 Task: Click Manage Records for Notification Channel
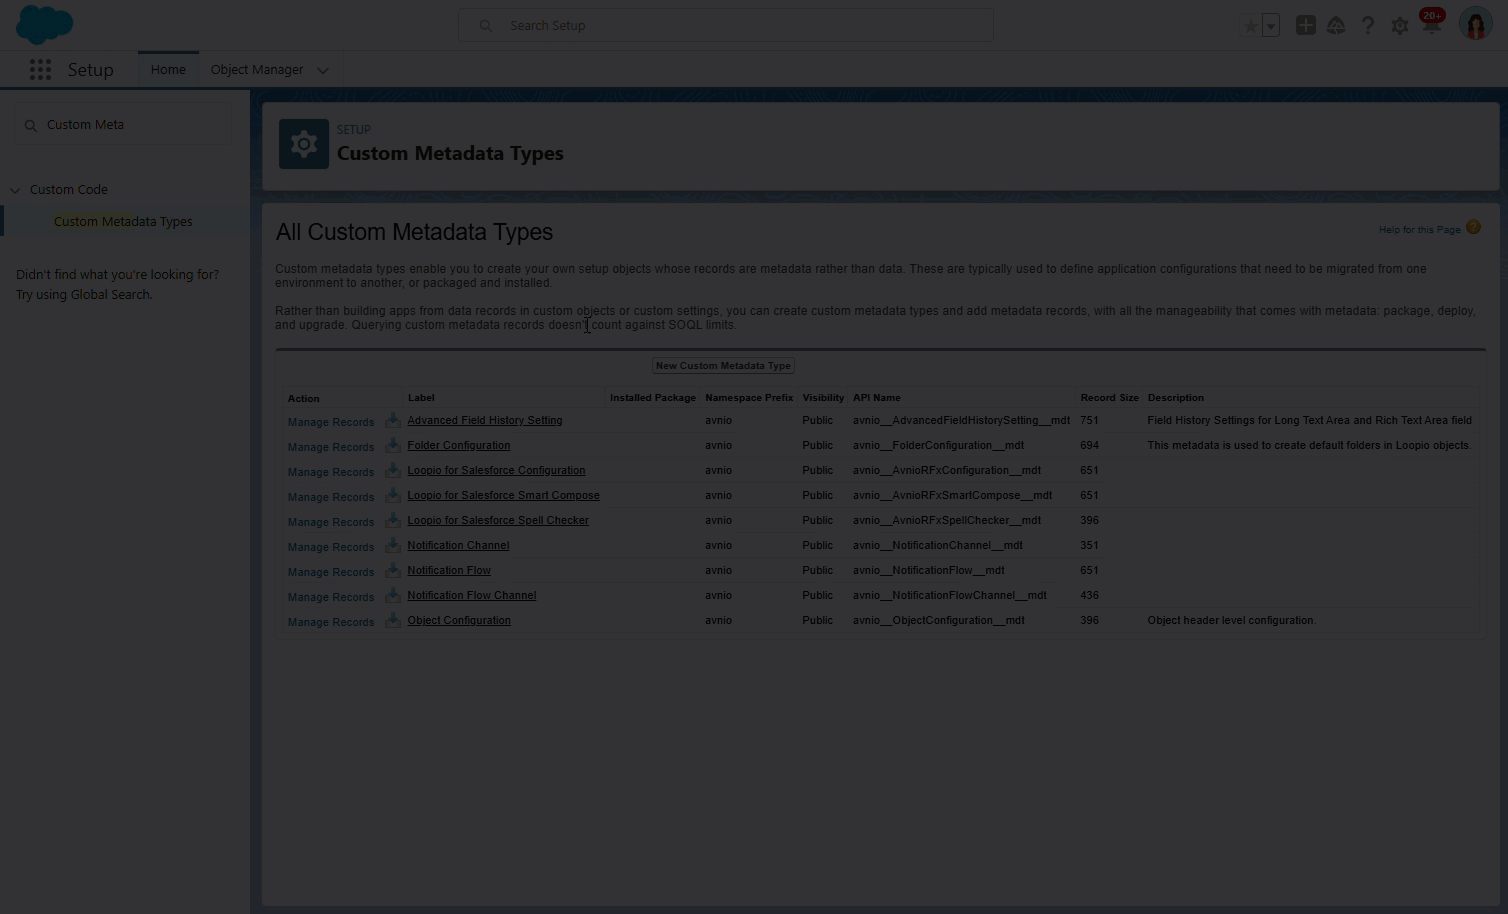tap(331, 547)
